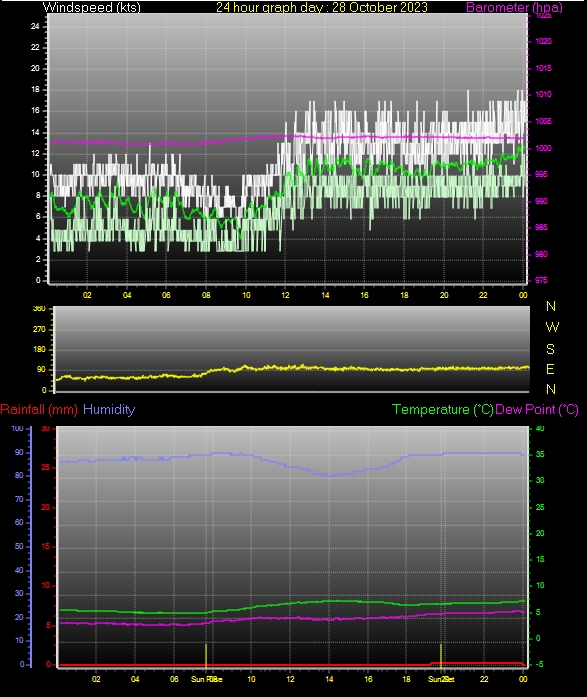The width and height of the screenshot is (587, 697).
Task: Click the Barometer (hpa) legend label
Action: coord(514,7)
